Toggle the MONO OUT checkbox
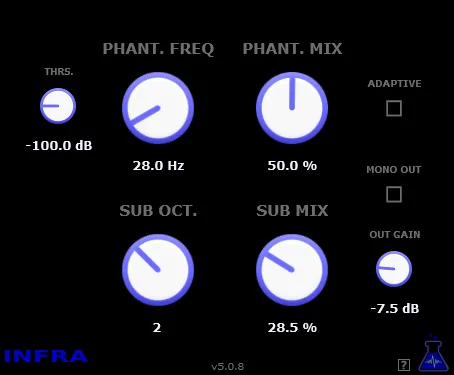This screenshot has height=375, width=454. tap(394, 194)
